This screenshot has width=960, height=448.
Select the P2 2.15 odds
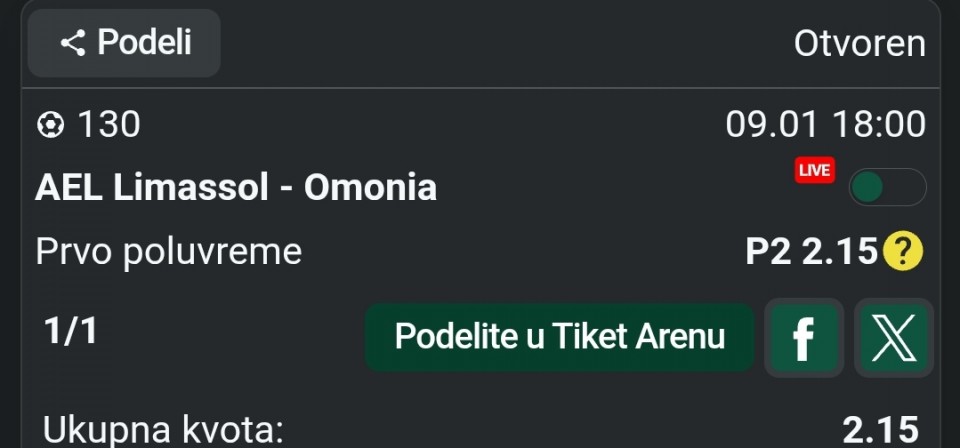point(811,252)
